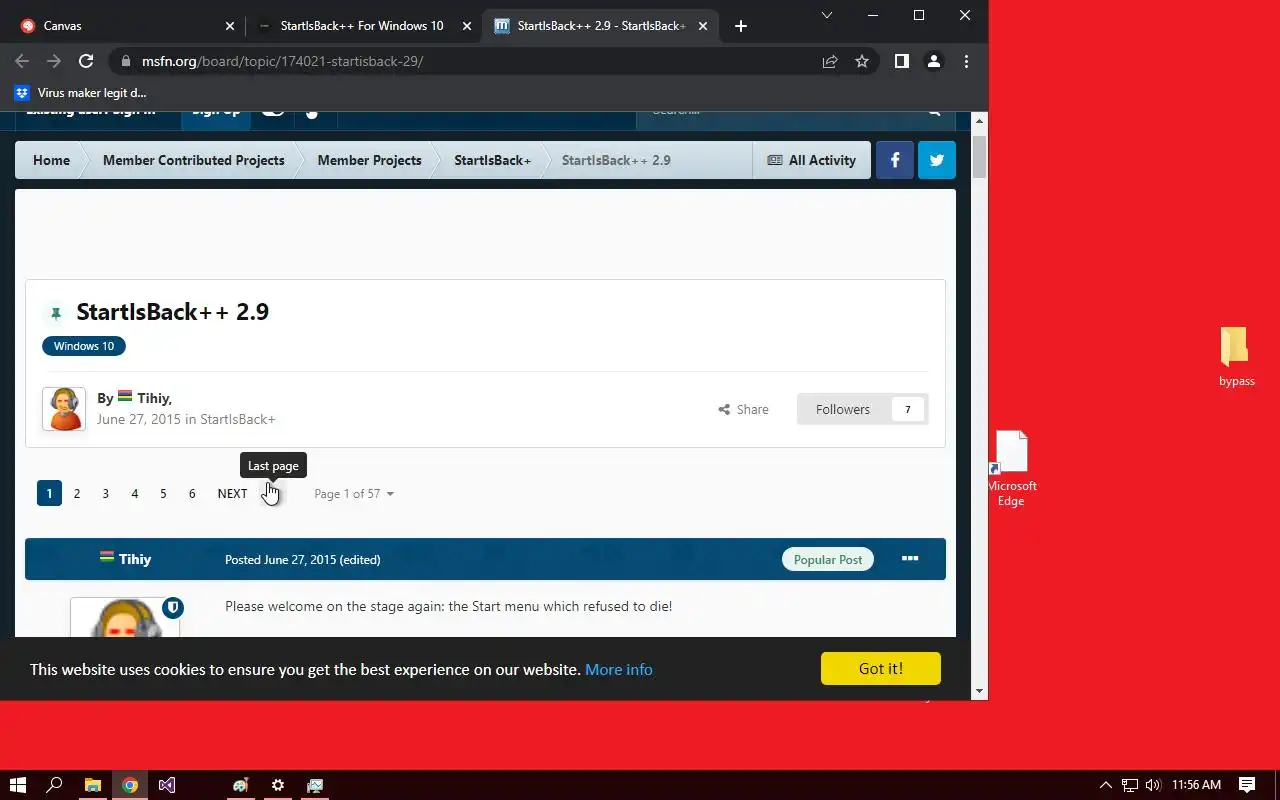Open Chrome three-dot menu
This screenshot has height=800, width=1280.
966,61
